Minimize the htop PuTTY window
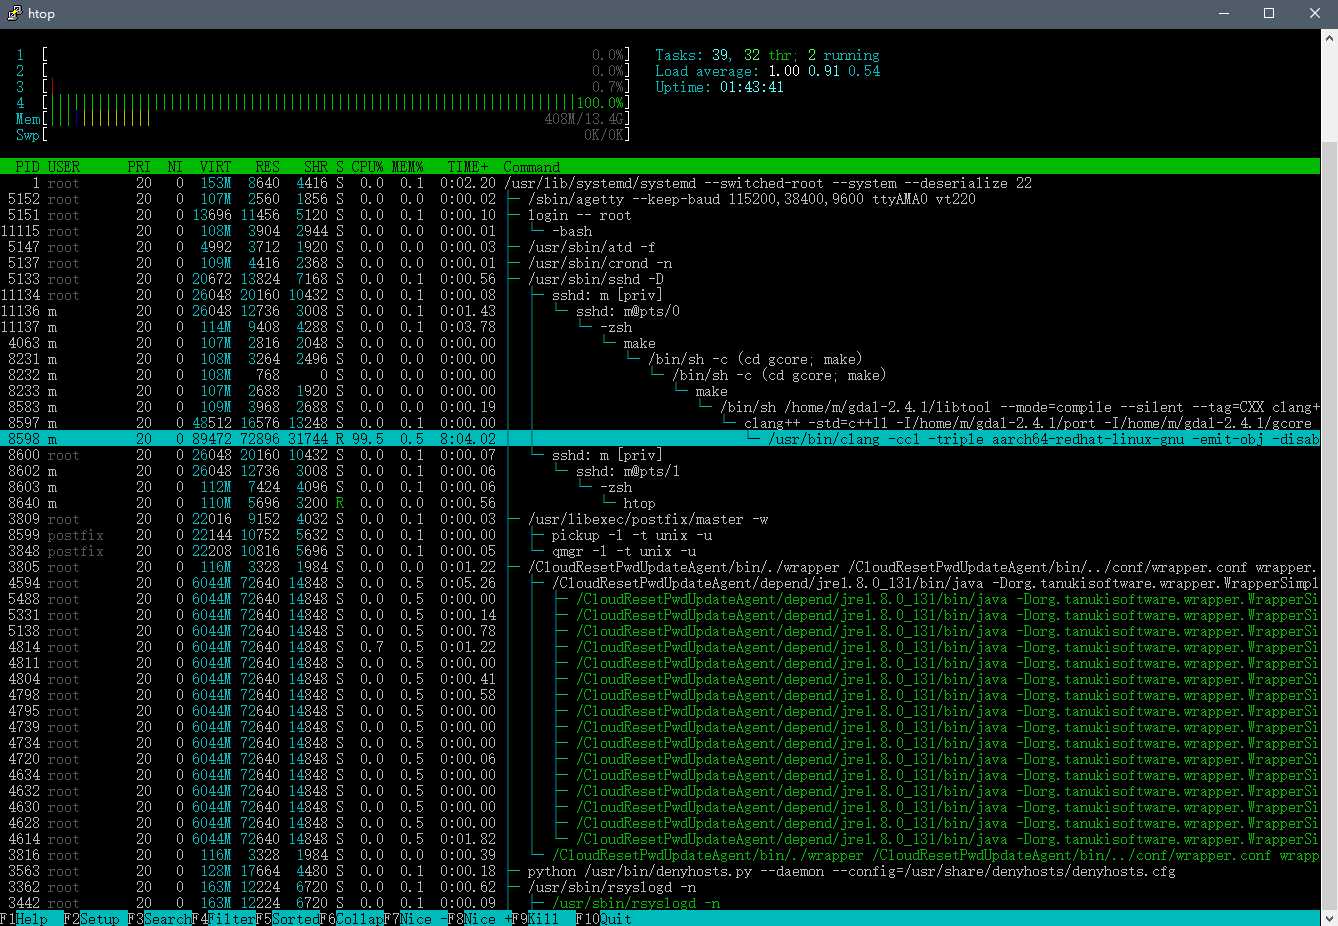The height and width of the screenshot is (926, 1338). click(x=1223, y=13)
